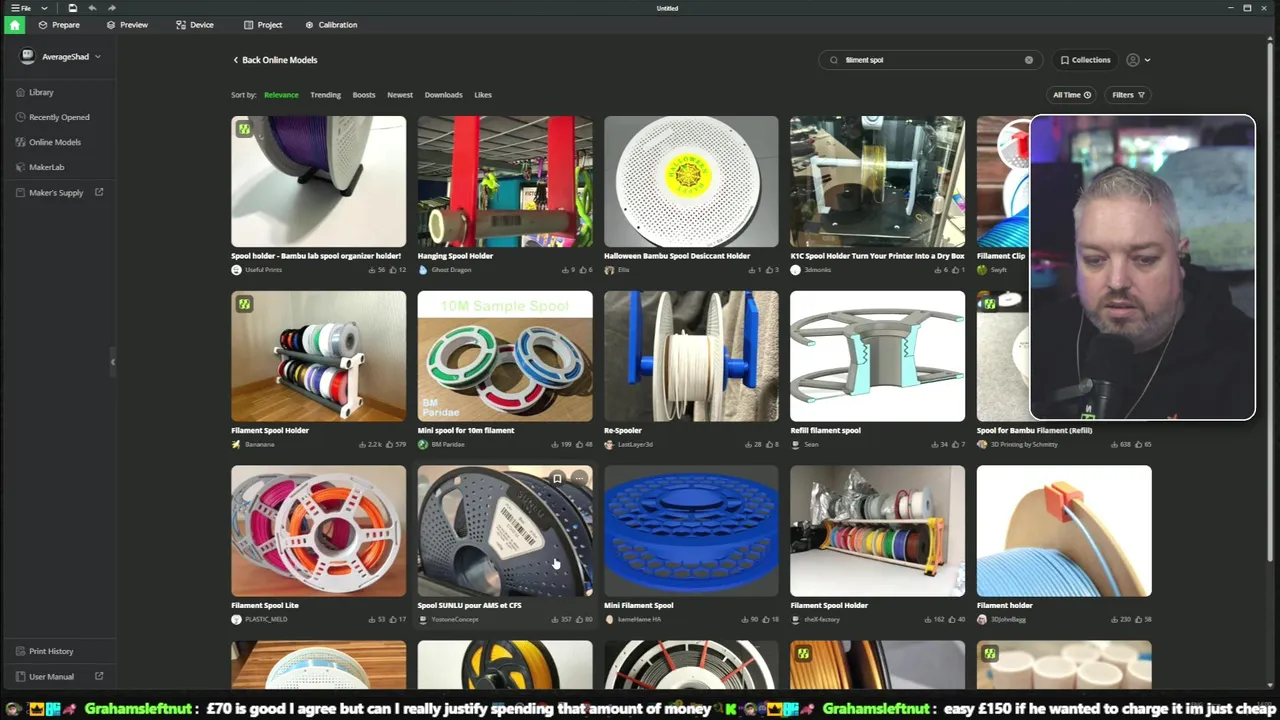1280x720 pixels.
Task: Open K1C Spool Holder Dry Box title
Action: point(877,256)
